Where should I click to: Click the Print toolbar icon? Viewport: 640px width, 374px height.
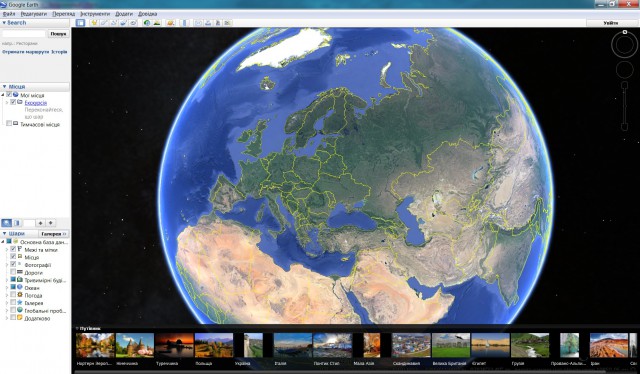208,23
